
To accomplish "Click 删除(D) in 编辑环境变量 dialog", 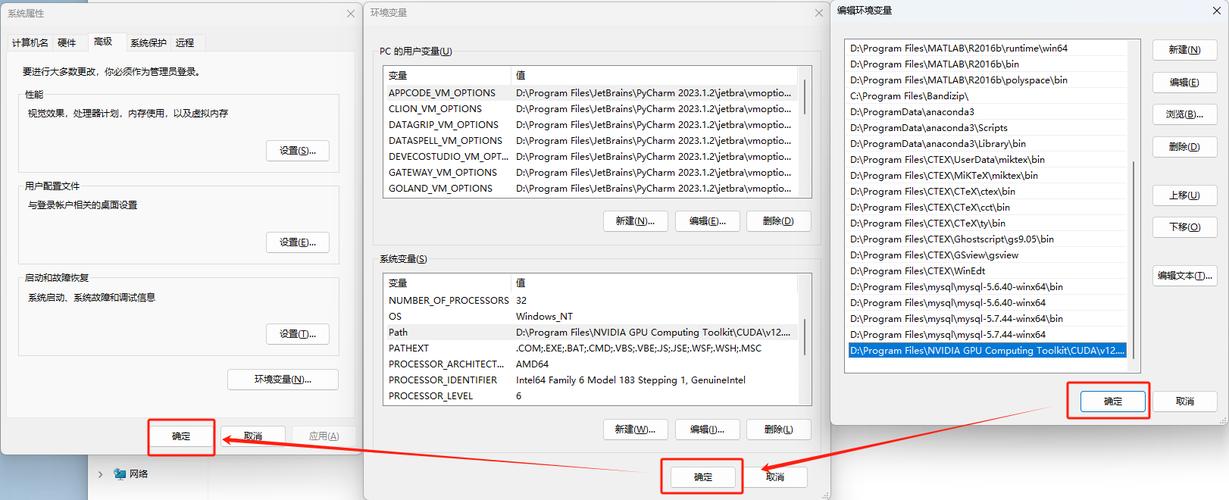I will (x=1185, y=146).
